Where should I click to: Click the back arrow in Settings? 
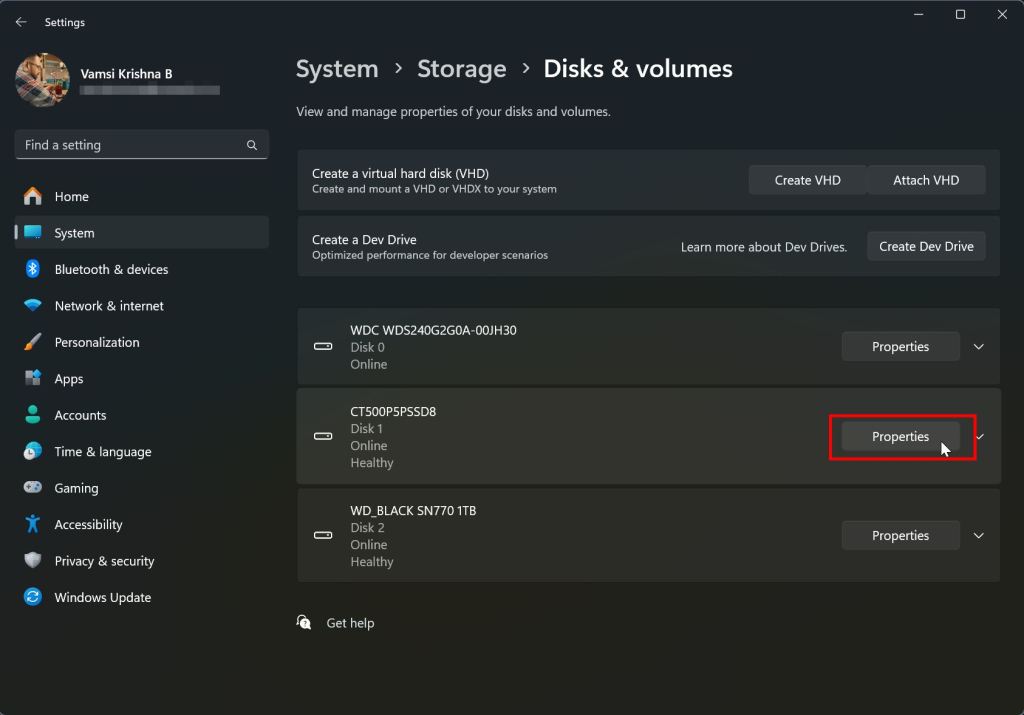(x=21, y=22)
